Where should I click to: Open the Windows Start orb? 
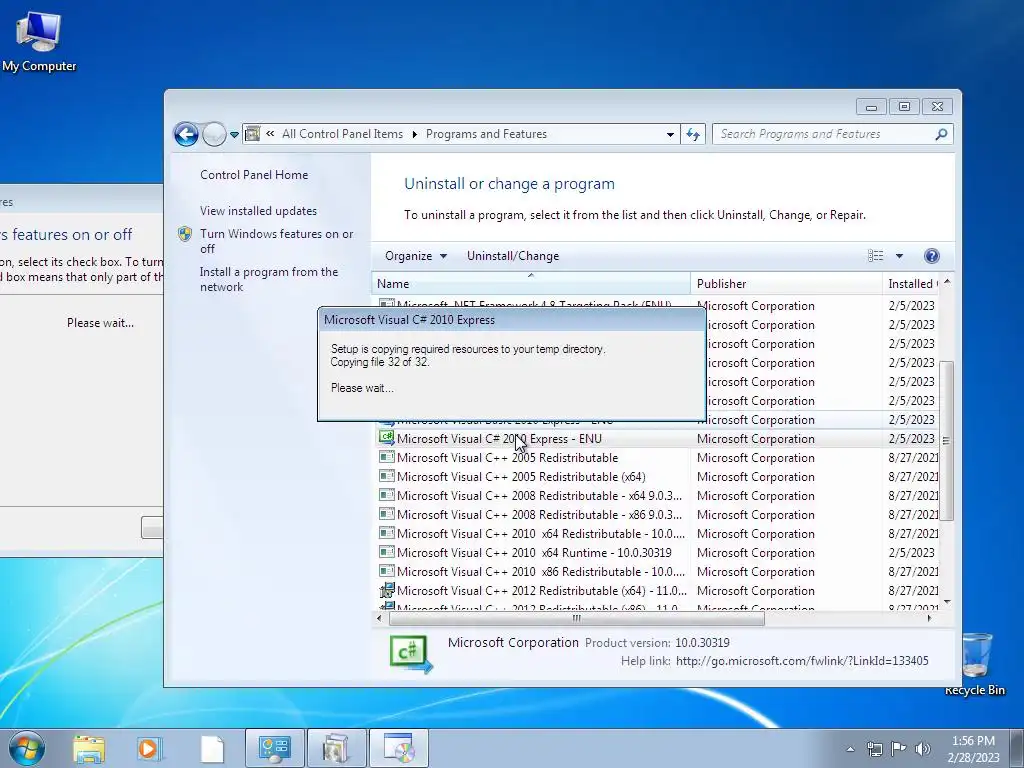pos(27,748)
